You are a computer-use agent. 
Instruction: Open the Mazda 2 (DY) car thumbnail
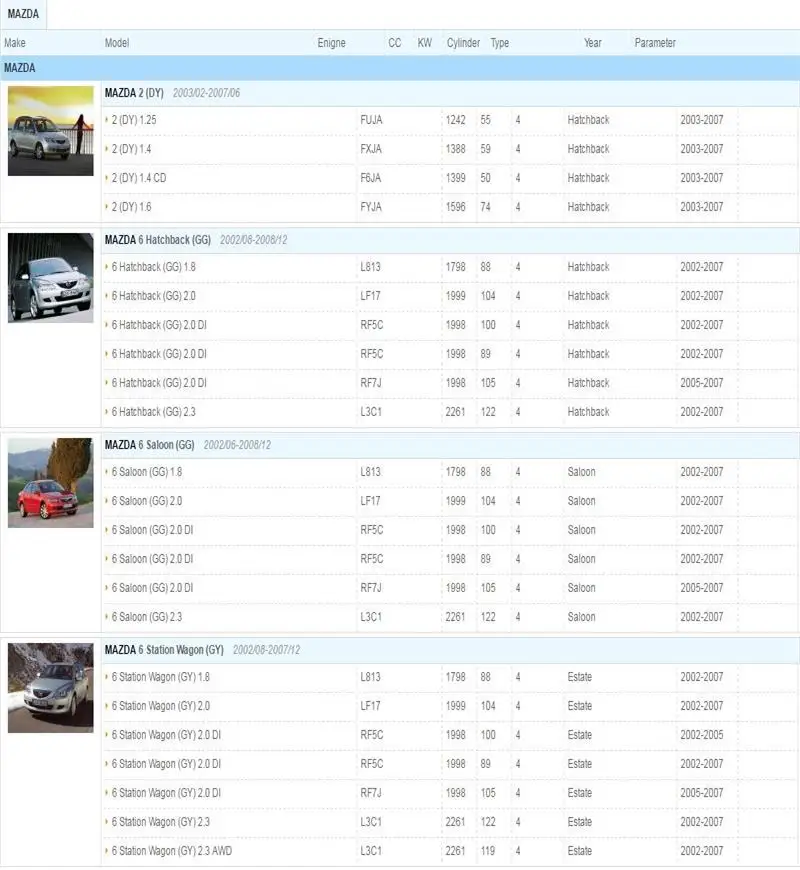pyautogui.click(x=50, y=130)
